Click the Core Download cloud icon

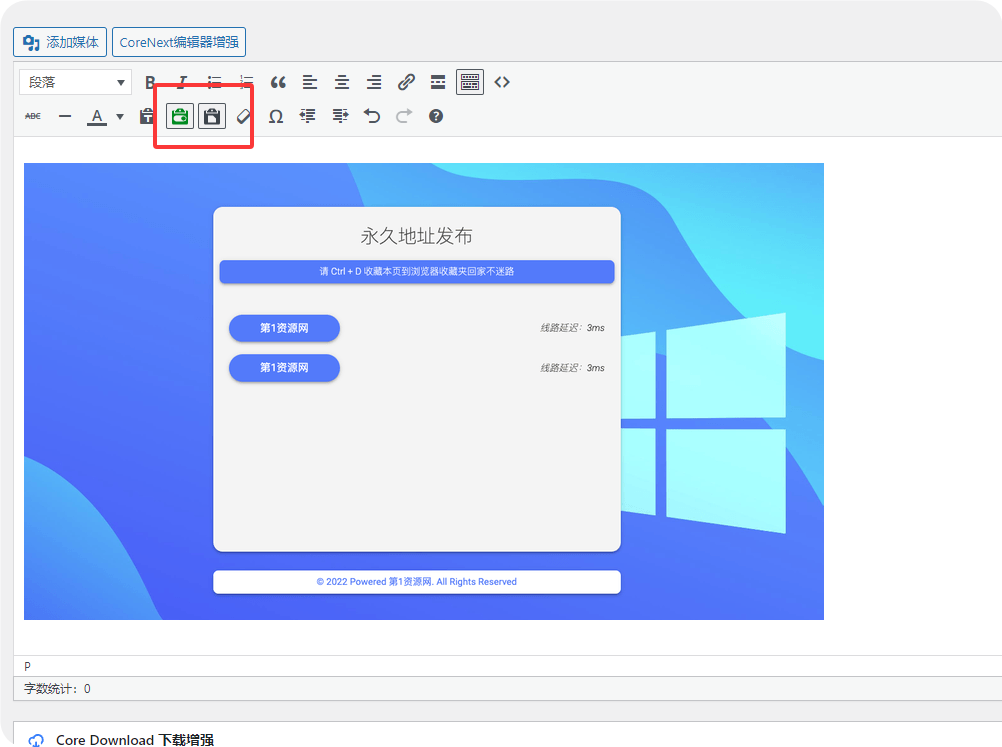36,740
